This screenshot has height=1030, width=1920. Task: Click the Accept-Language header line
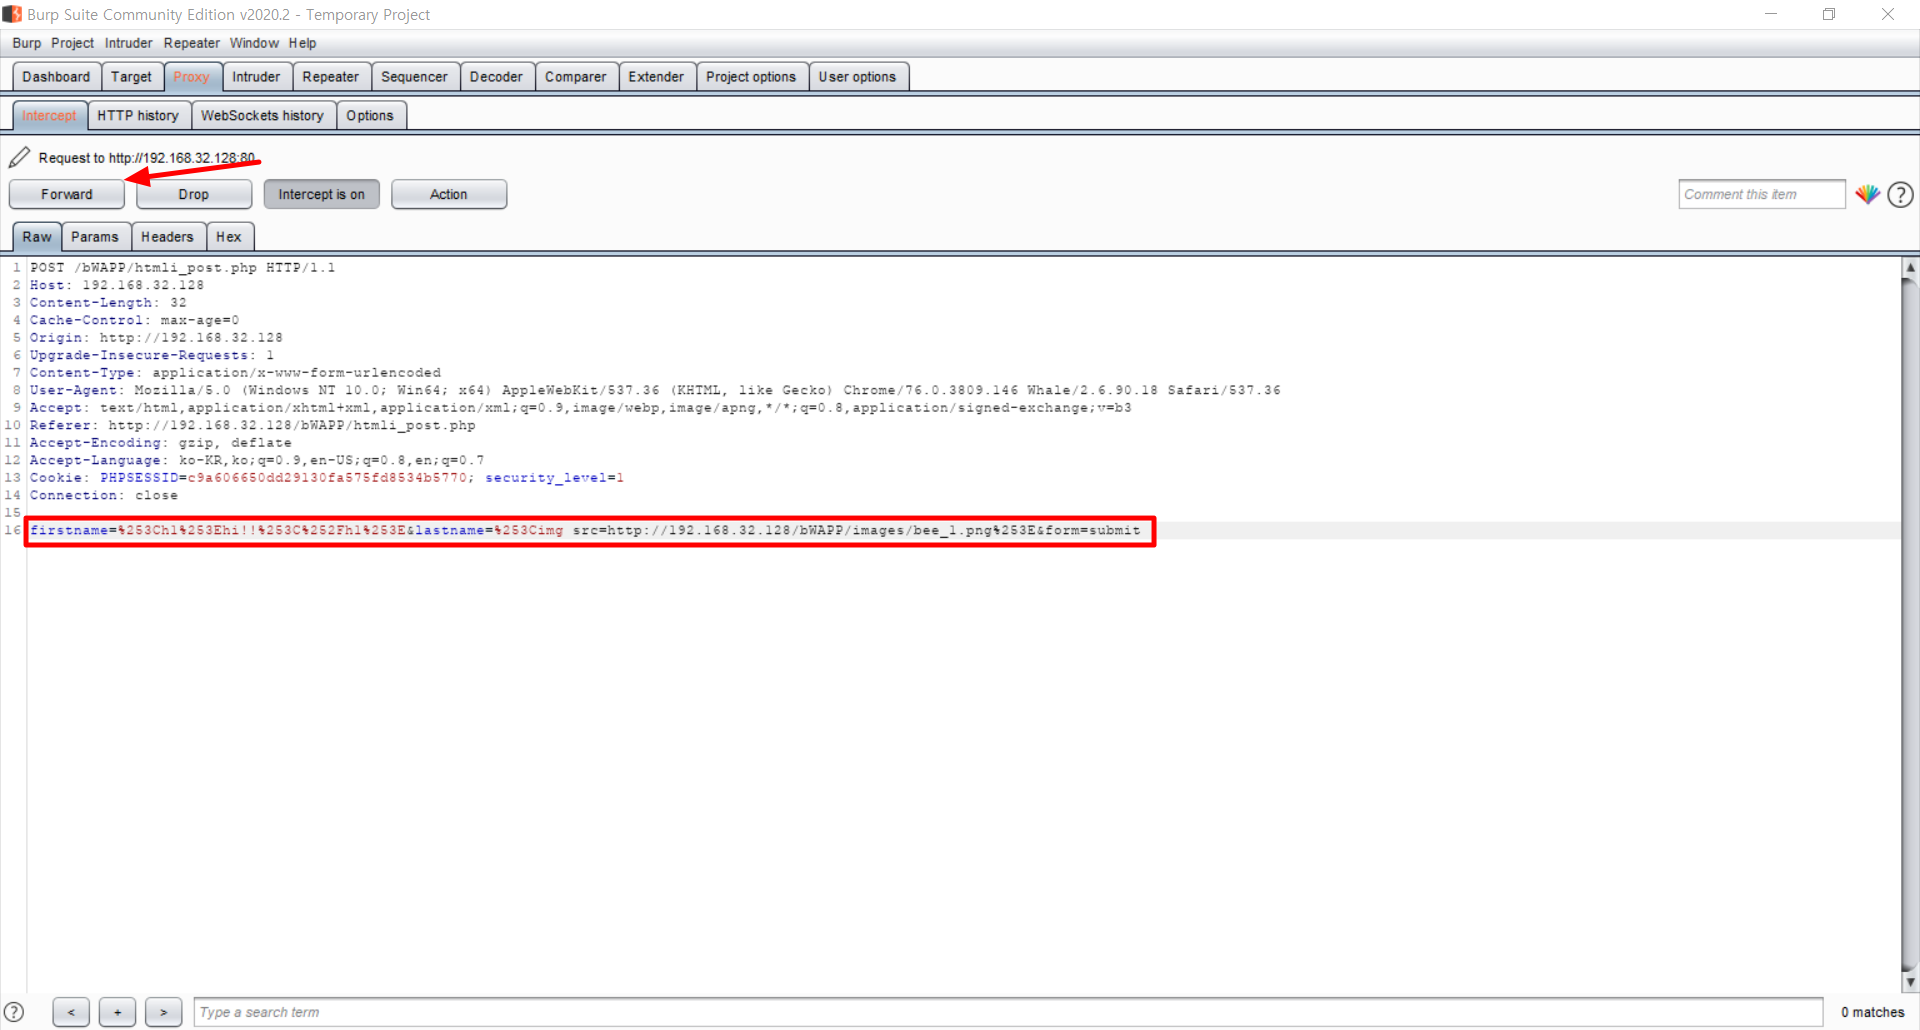pos(257,460)
